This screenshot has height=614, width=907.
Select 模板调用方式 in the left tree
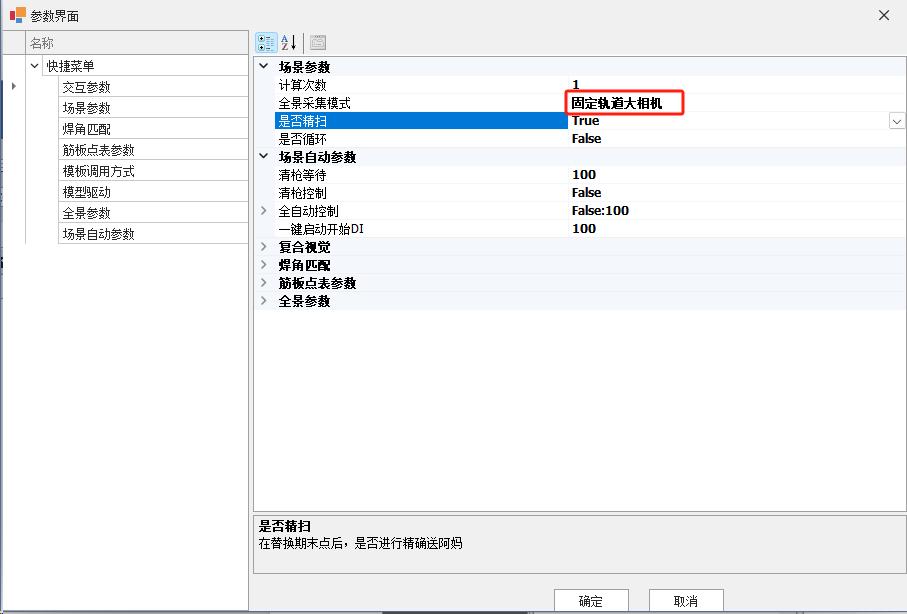pos(98,171)
